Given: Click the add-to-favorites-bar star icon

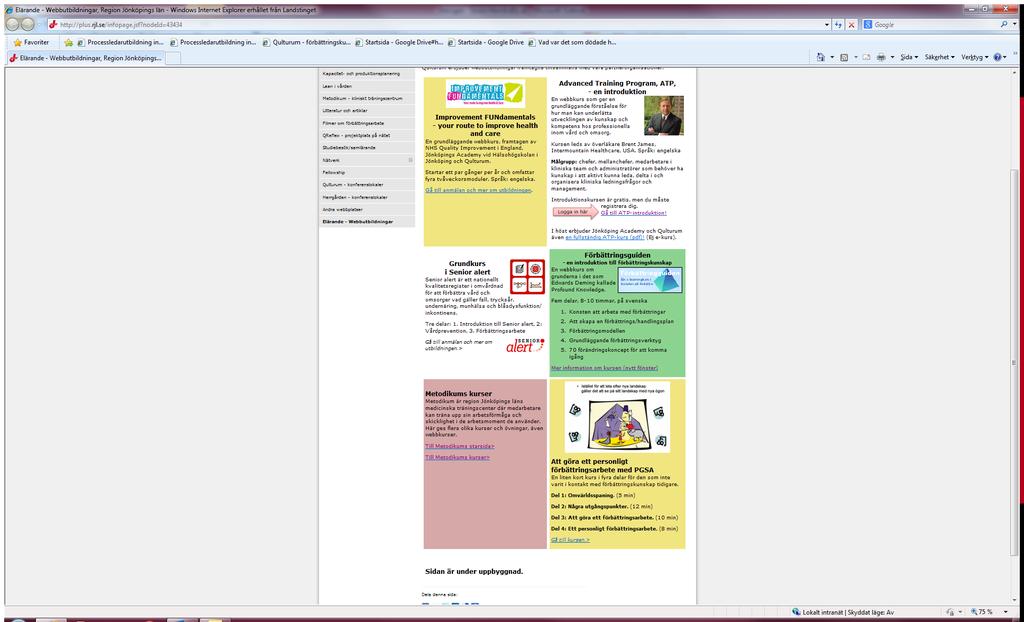Looking at the screenshot, I should tap(69, 42).
